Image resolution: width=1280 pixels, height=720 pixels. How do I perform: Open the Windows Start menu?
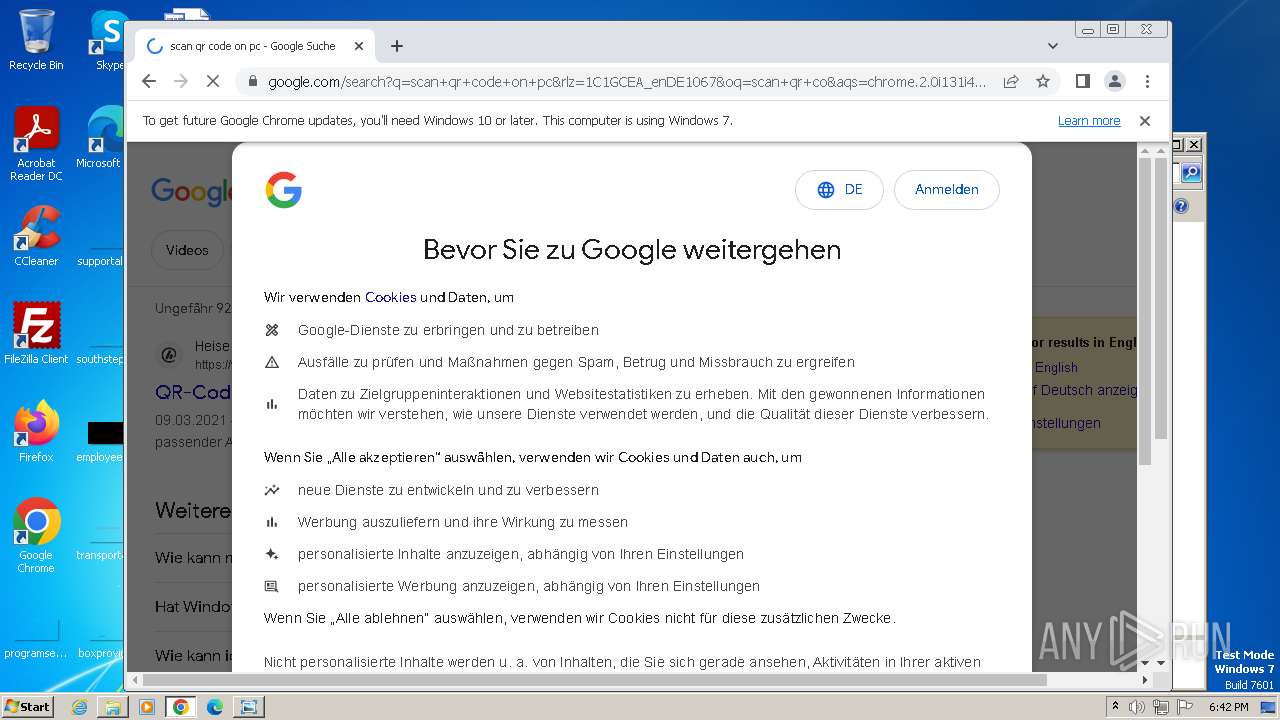[x=28, y=706]
